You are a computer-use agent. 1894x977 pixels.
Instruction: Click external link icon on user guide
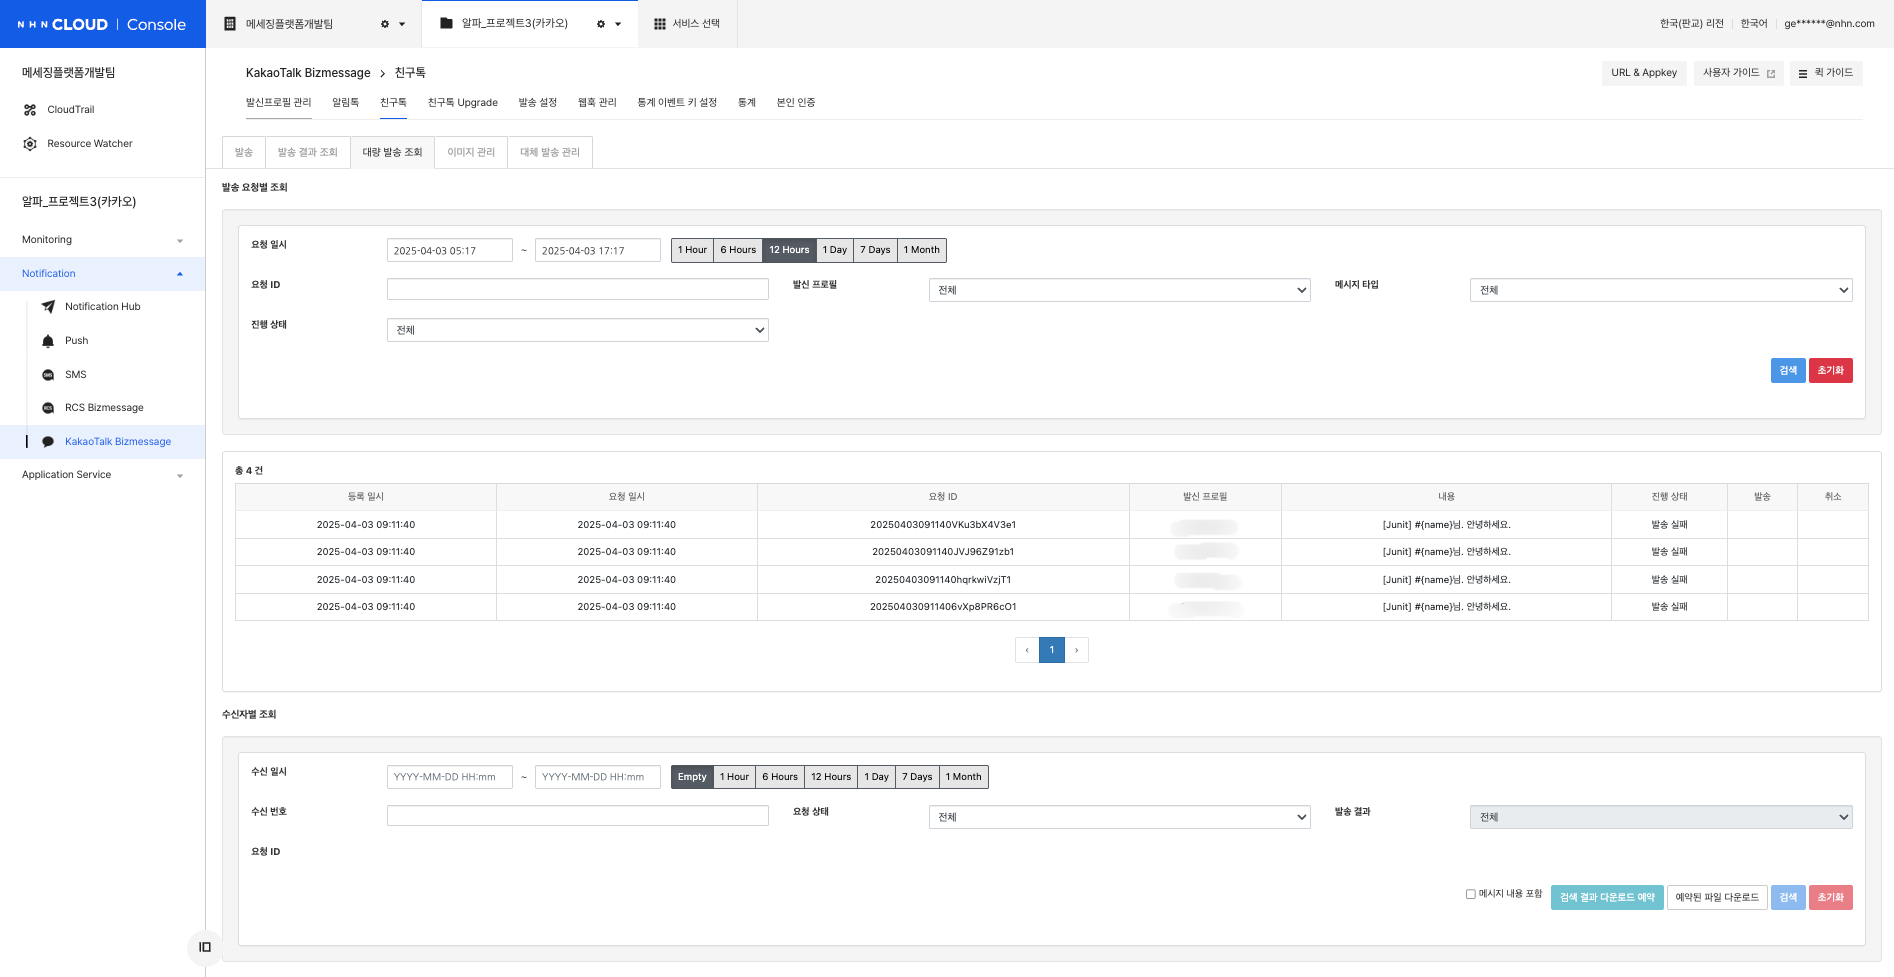click(1771, 73)
